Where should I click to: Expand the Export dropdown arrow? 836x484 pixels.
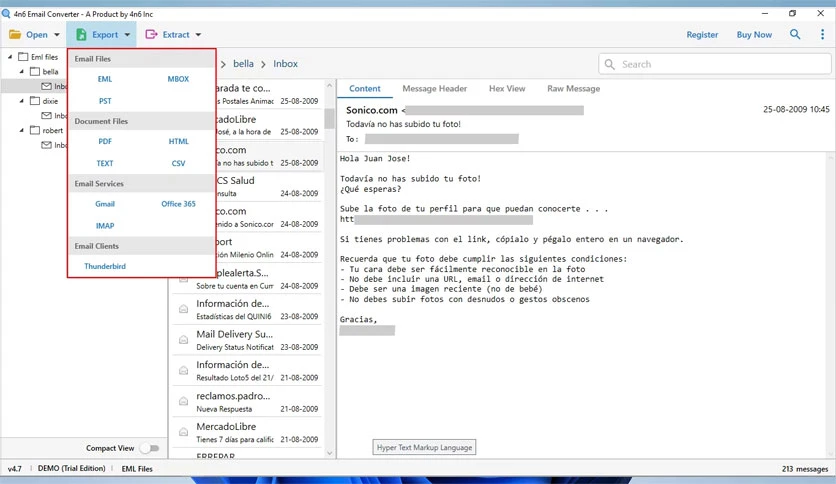point(127,35)
